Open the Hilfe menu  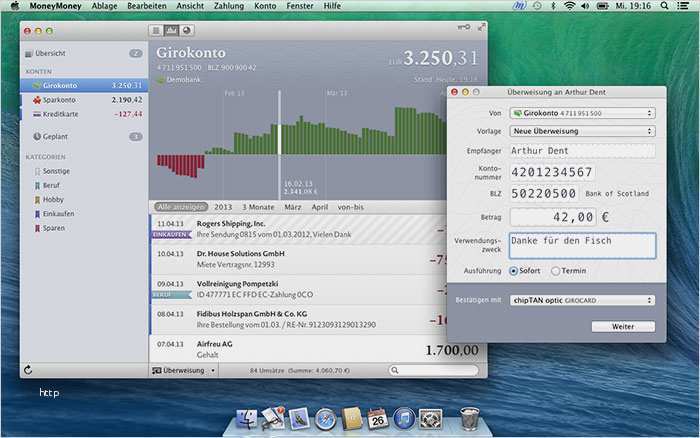click(332, 6)
